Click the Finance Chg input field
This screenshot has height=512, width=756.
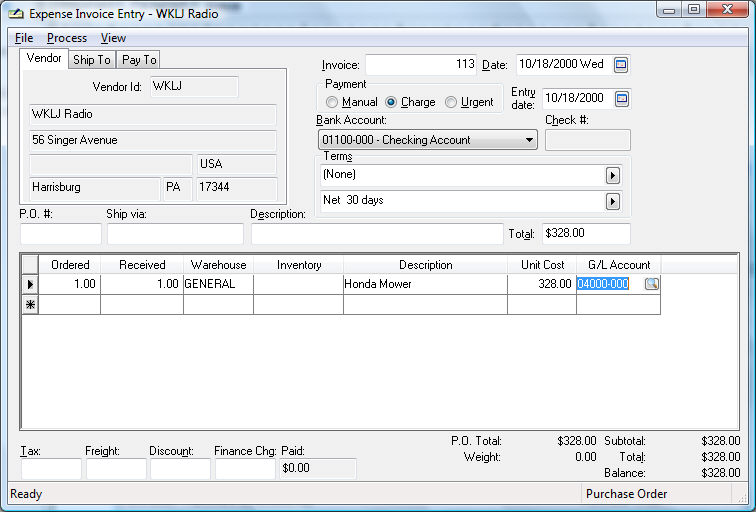click(x=245, y=469)
